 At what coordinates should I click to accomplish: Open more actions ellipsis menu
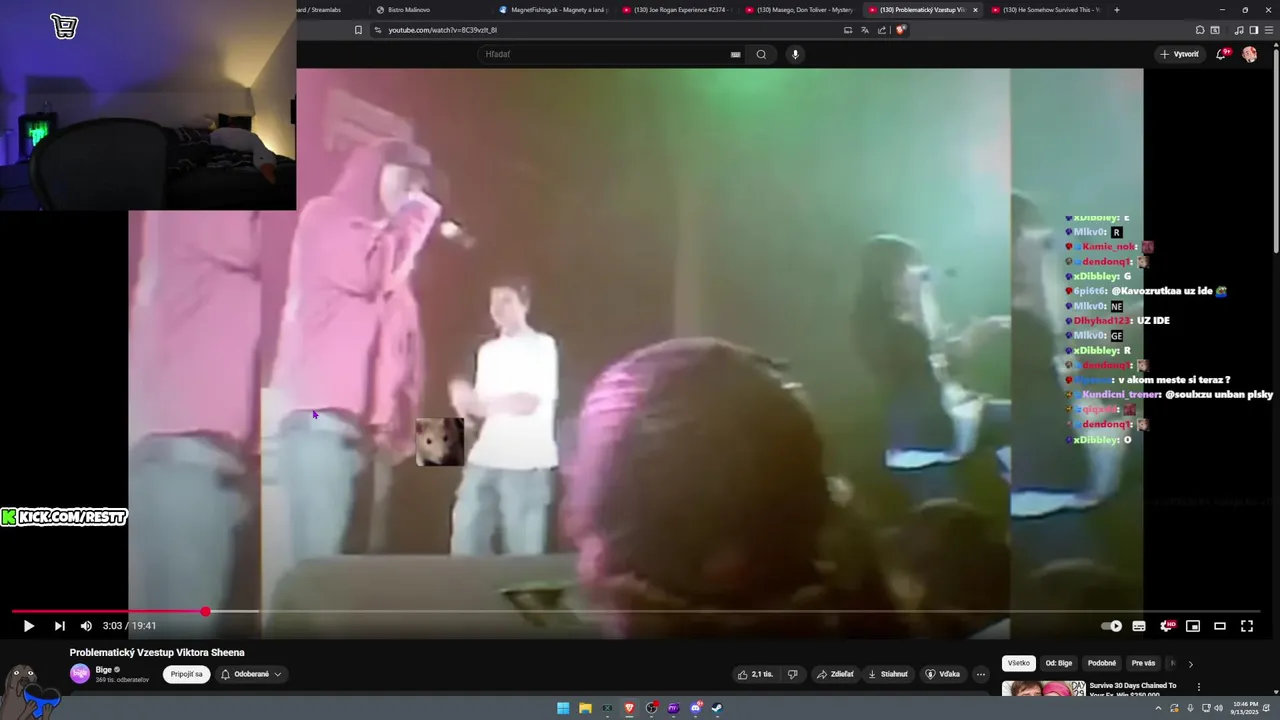point(981,674)
